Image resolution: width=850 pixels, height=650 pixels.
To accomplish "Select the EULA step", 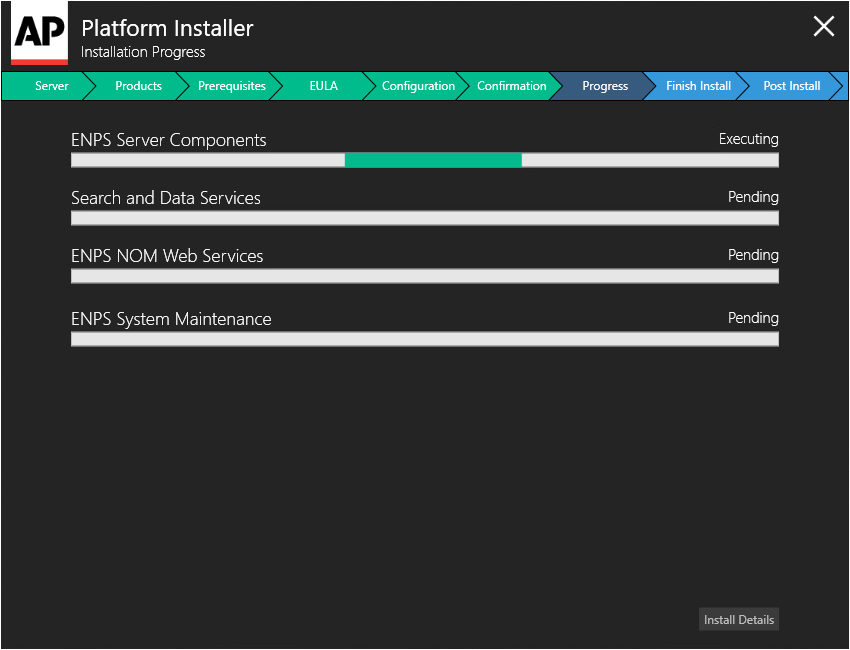I will (324, 86).
